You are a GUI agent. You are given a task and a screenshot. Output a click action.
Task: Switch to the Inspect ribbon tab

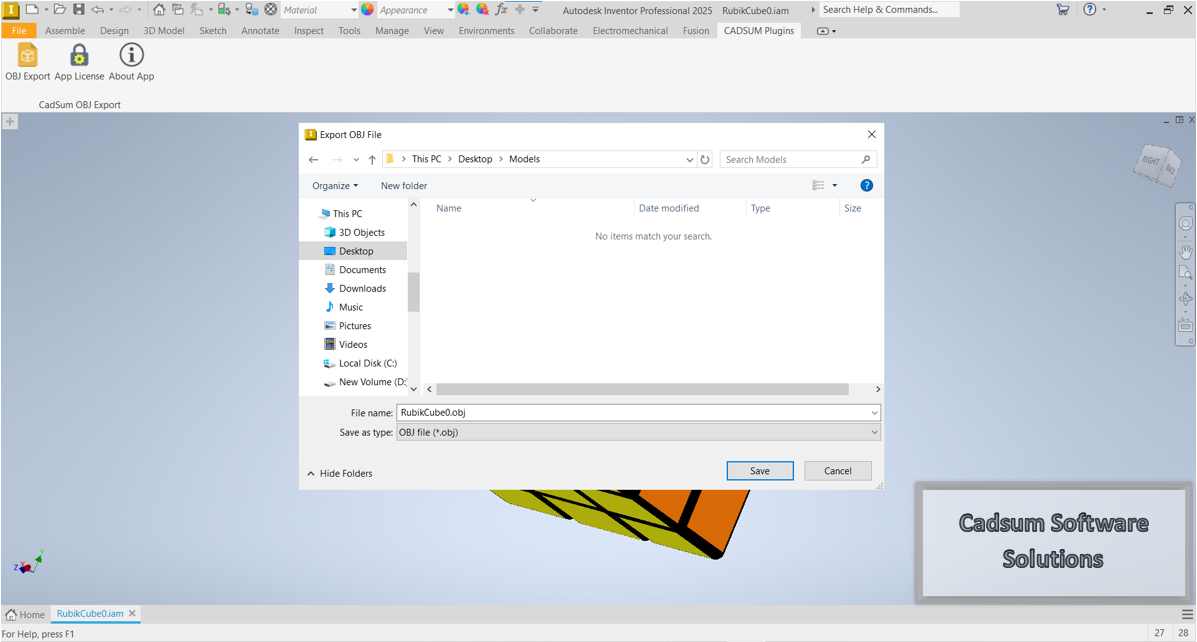click(308, 31)
